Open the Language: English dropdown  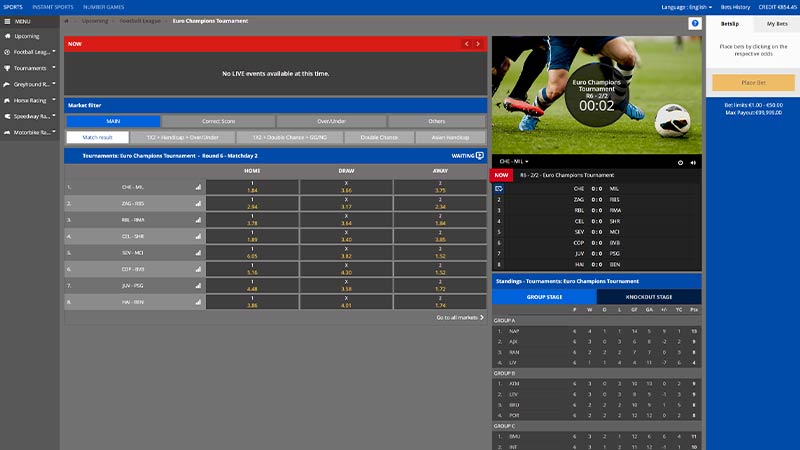(686, 7)
